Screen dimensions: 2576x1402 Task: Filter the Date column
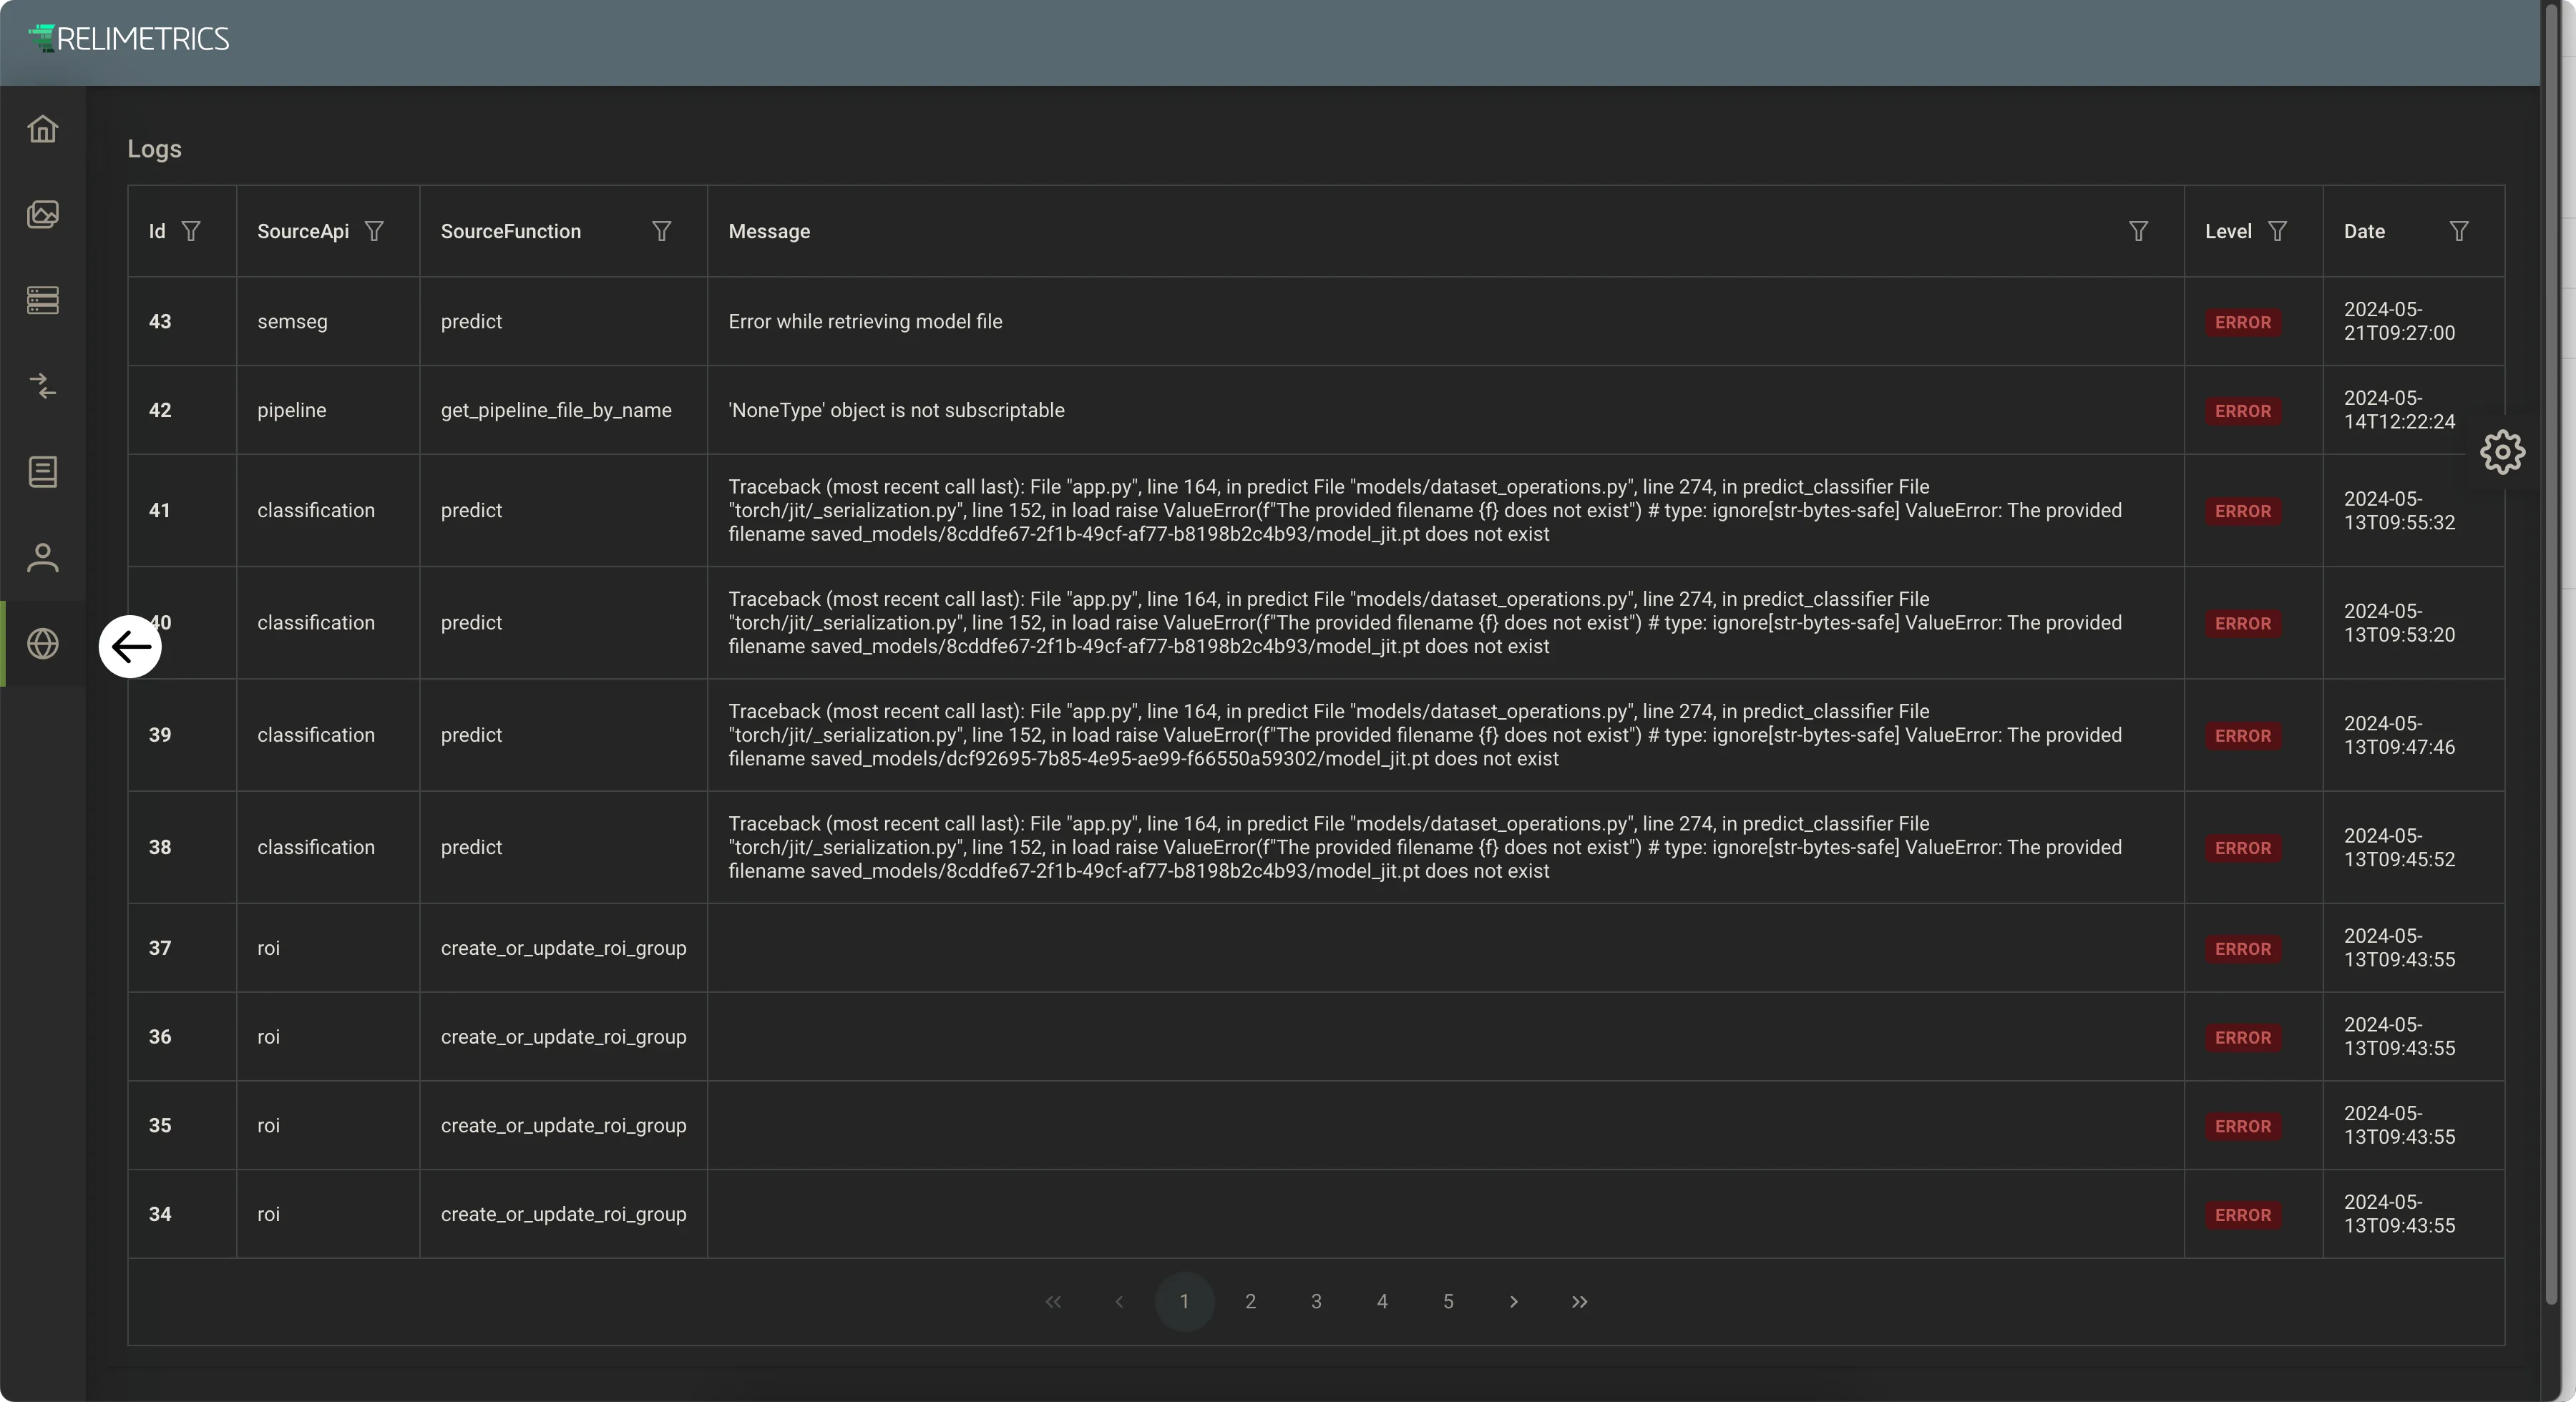tap(2459, 231)
